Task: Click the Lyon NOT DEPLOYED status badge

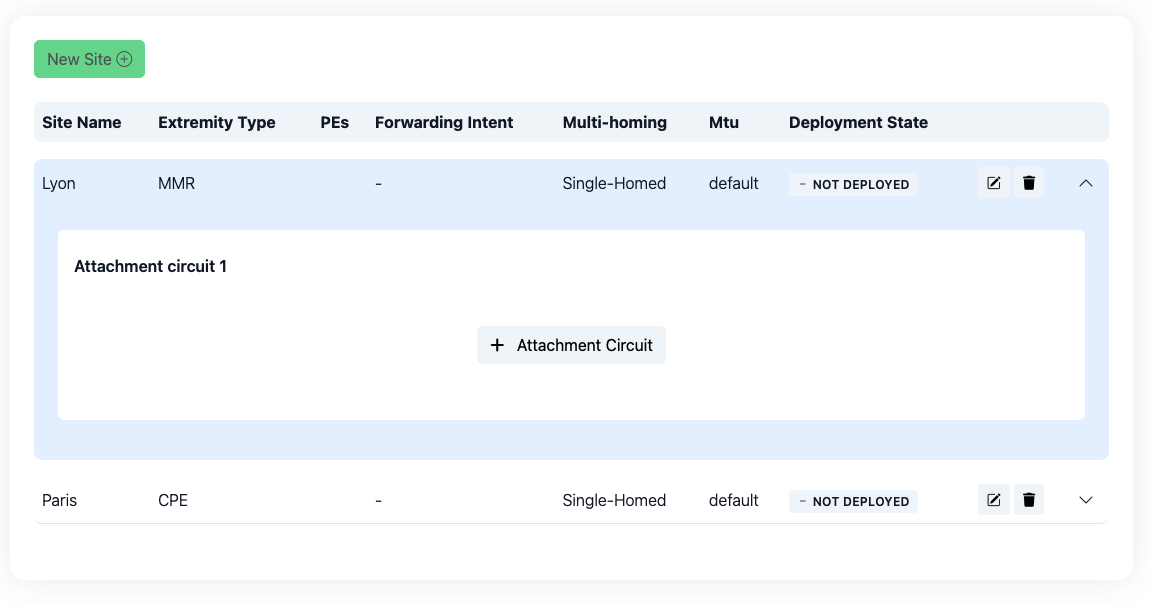Action: 853,184
